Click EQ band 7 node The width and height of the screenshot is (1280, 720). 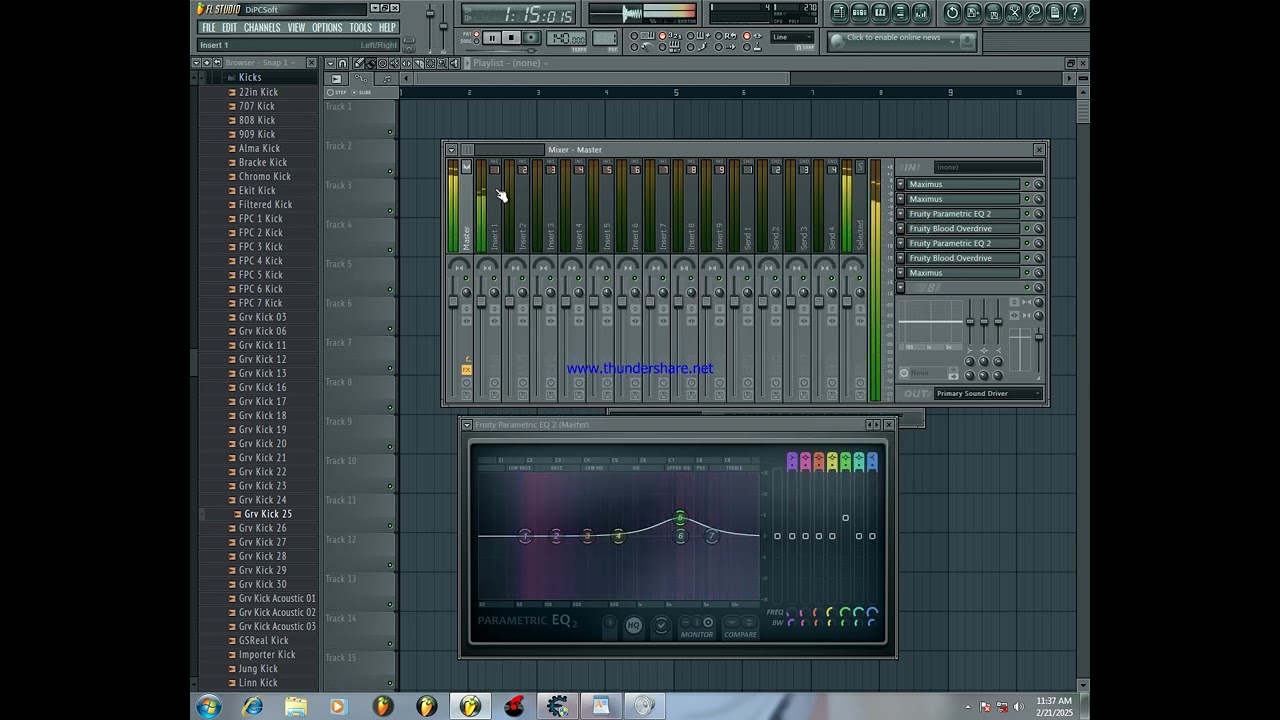[x=711, y=537]
